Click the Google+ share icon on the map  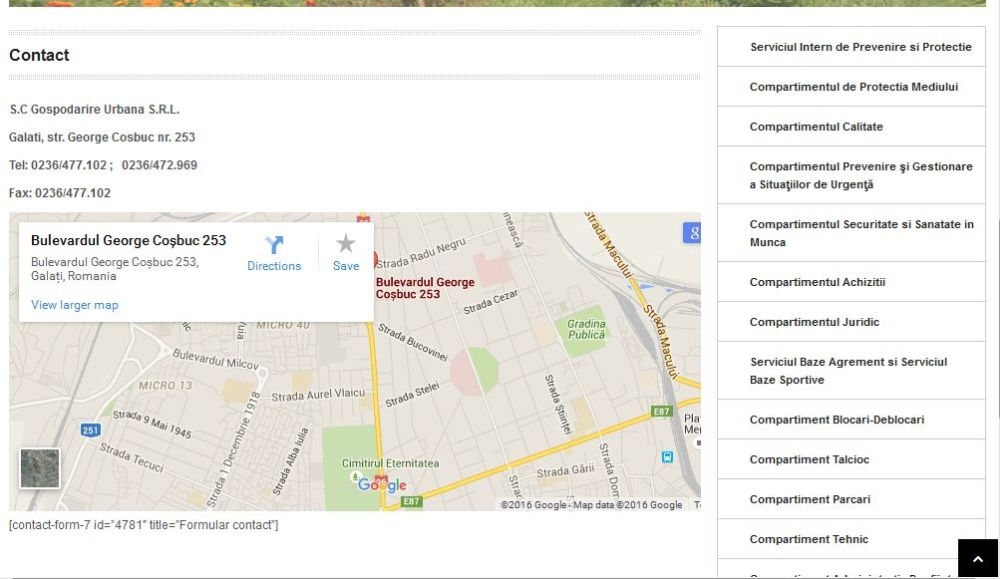click(x=695, y=232)
